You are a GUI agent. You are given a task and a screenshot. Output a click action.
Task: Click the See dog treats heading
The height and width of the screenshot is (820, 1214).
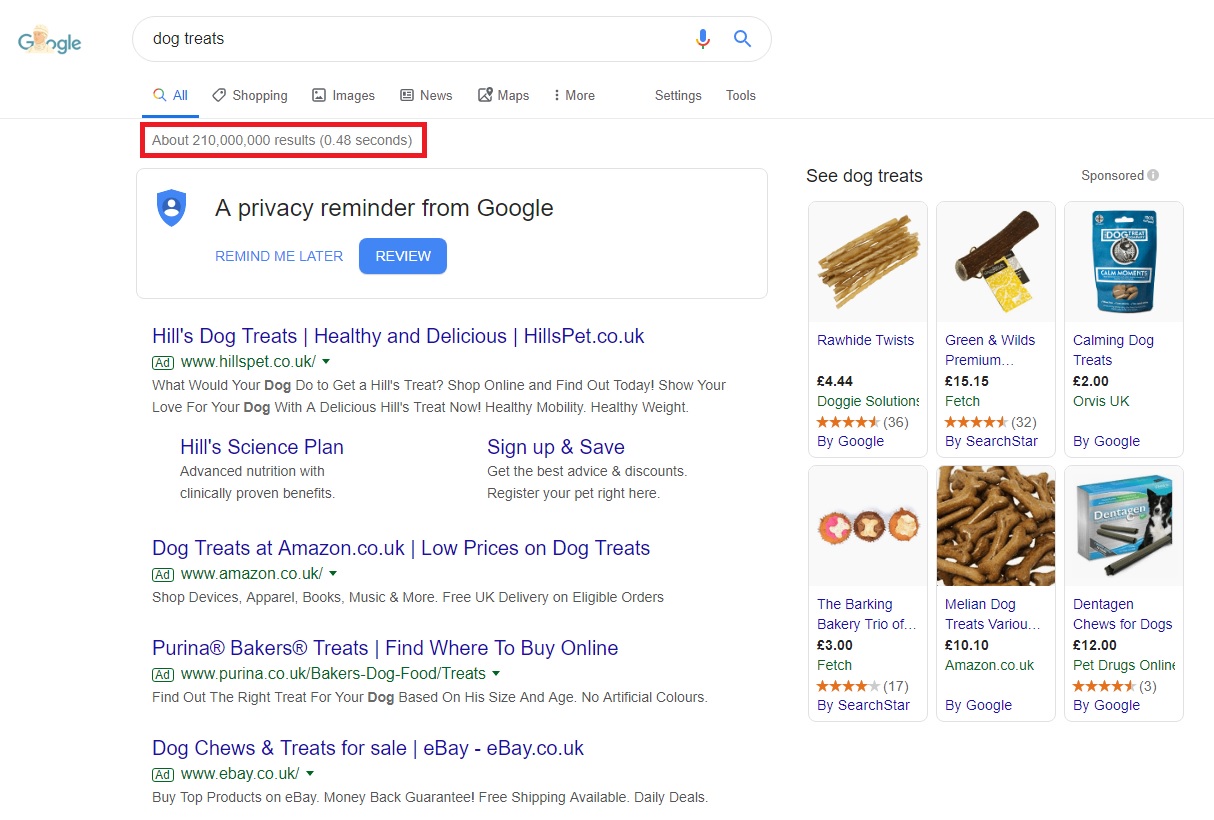coord(864,176)
